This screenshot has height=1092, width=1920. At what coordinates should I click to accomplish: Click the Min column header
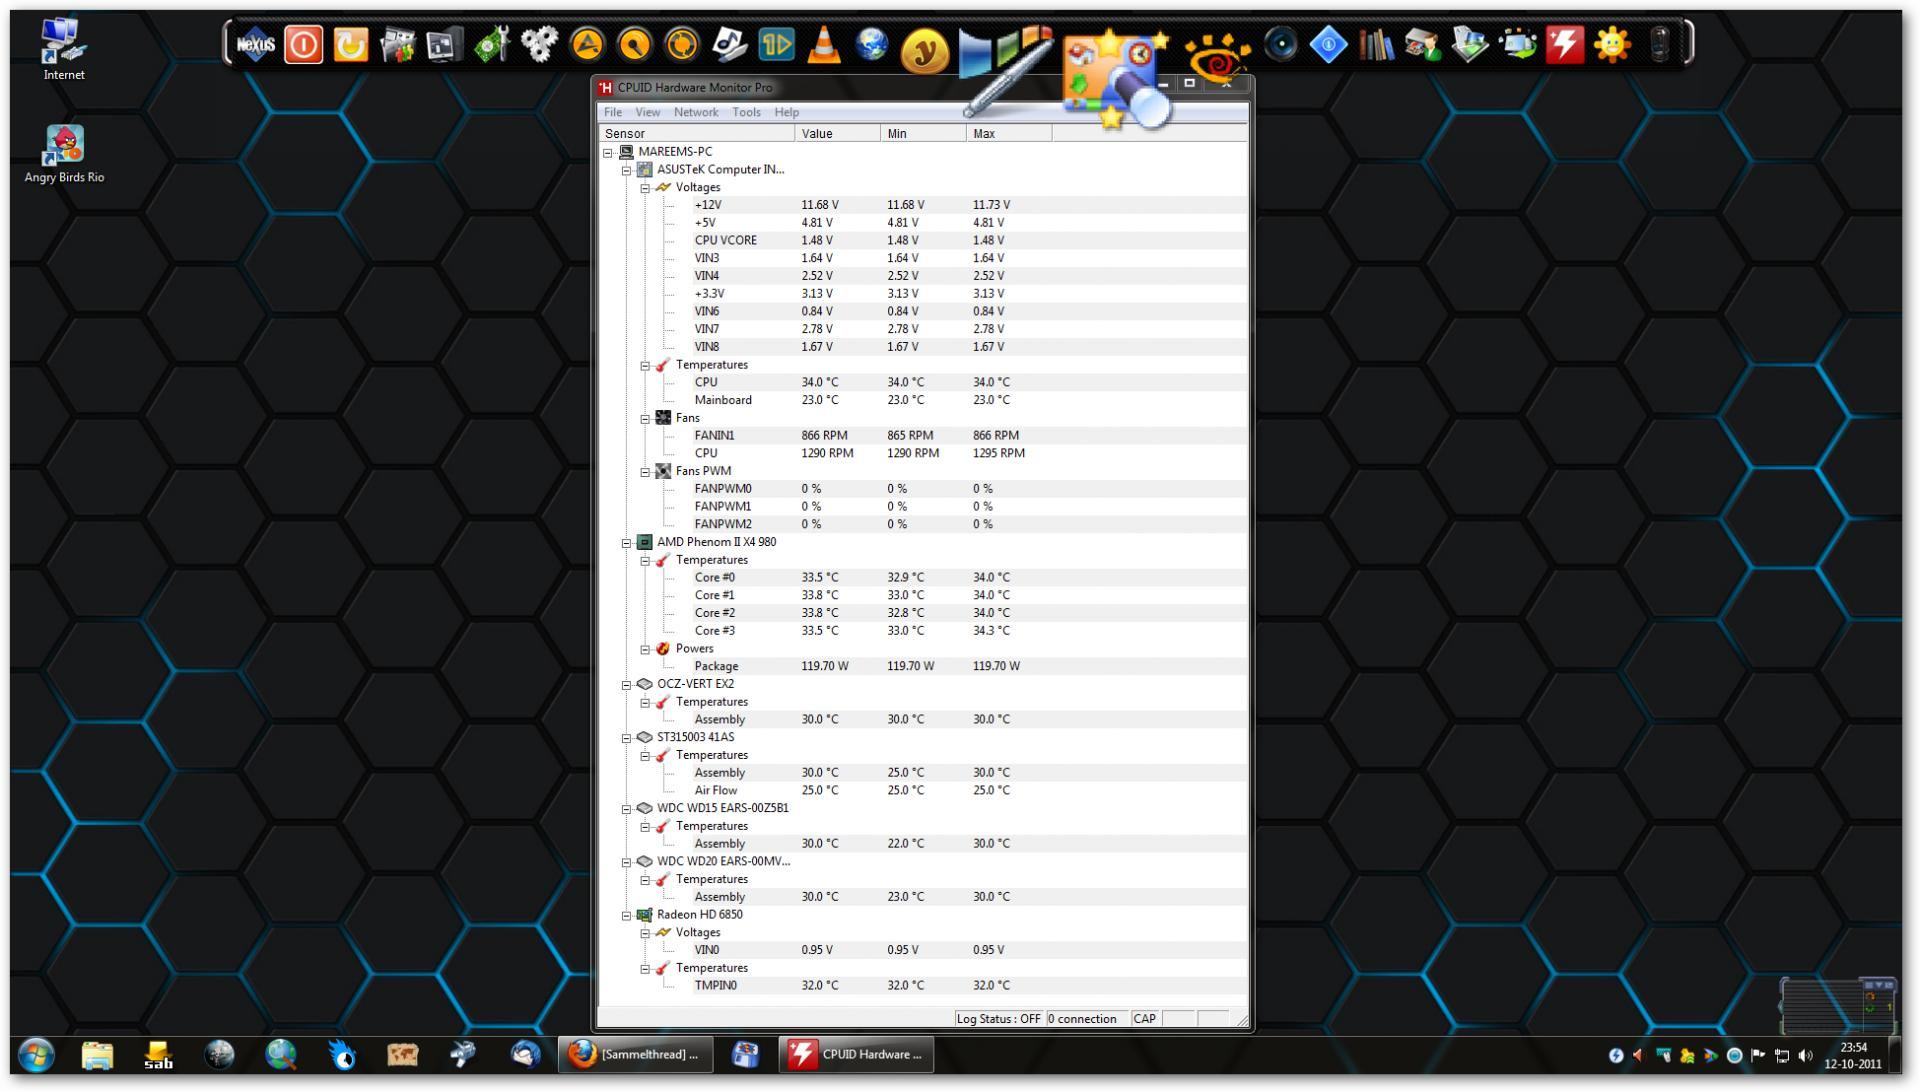point(924,134)
